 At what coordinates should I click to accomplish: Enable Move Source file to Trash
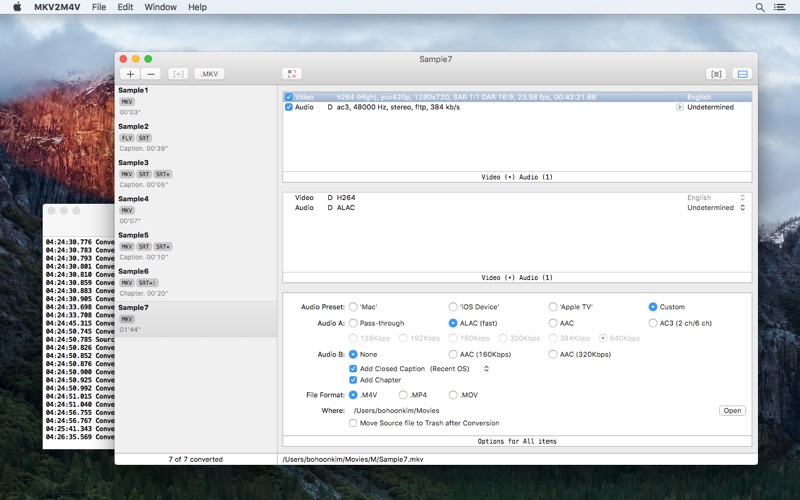[353, 423]
